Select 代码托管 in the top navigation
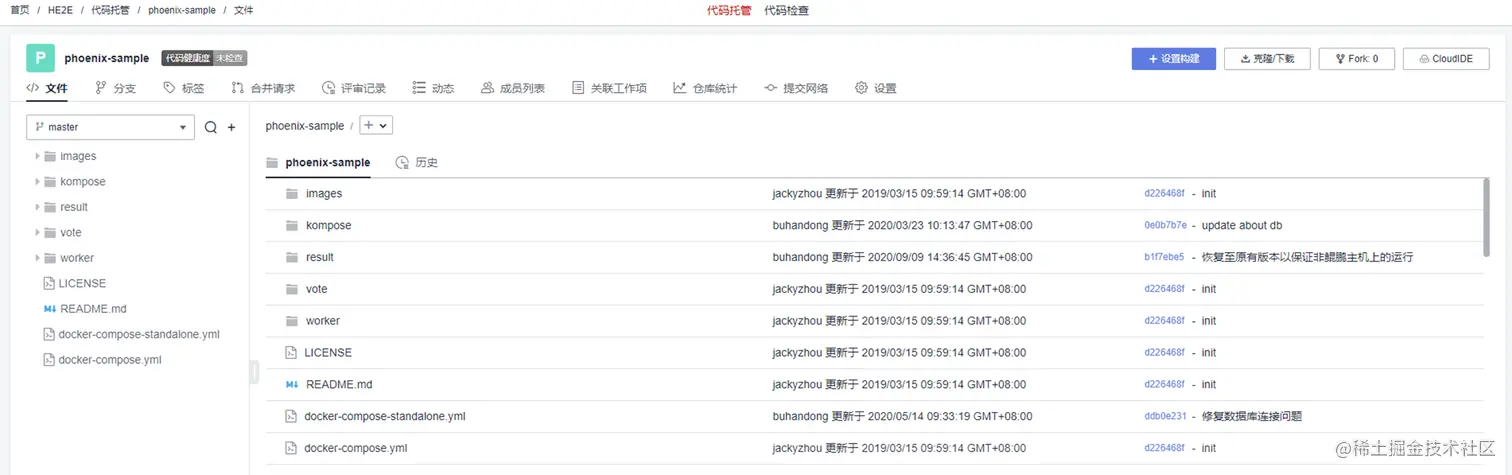The image size is (1512, 475). coord(729,11)
